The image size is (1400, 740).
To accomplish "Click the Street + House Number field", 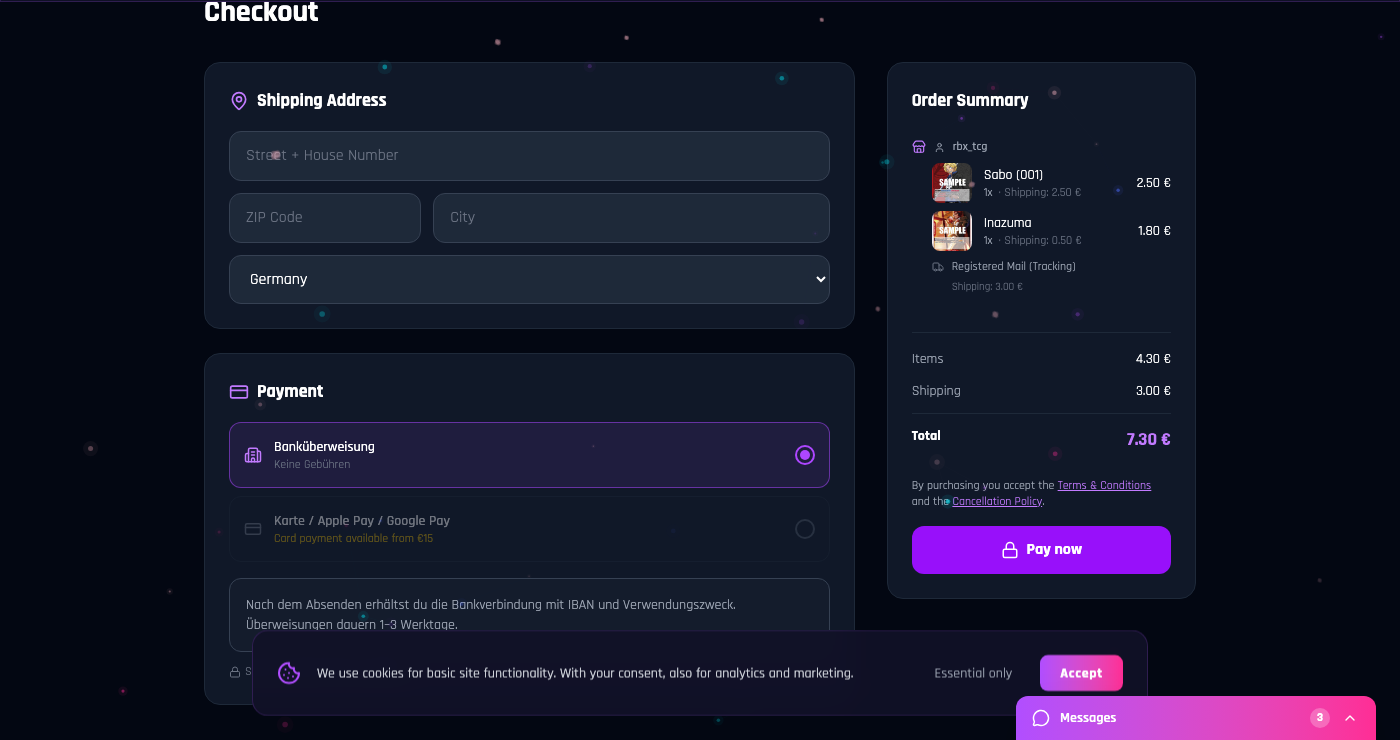I will point(529,156).
